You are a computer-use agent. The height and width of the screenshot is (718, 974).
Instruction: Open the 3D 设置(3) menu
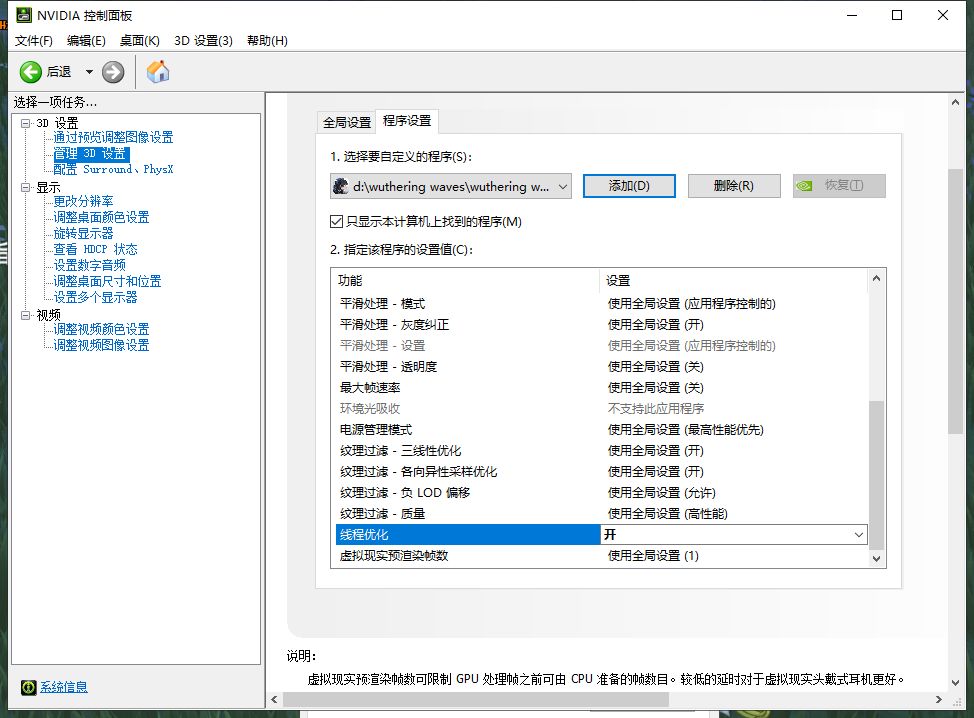click(x=203, y=40)
